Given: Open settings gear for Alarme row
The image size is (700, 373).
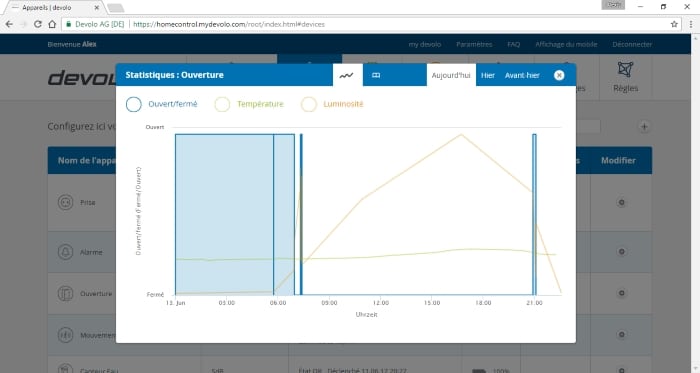Looking at the screenshot, I should point(621,252).
